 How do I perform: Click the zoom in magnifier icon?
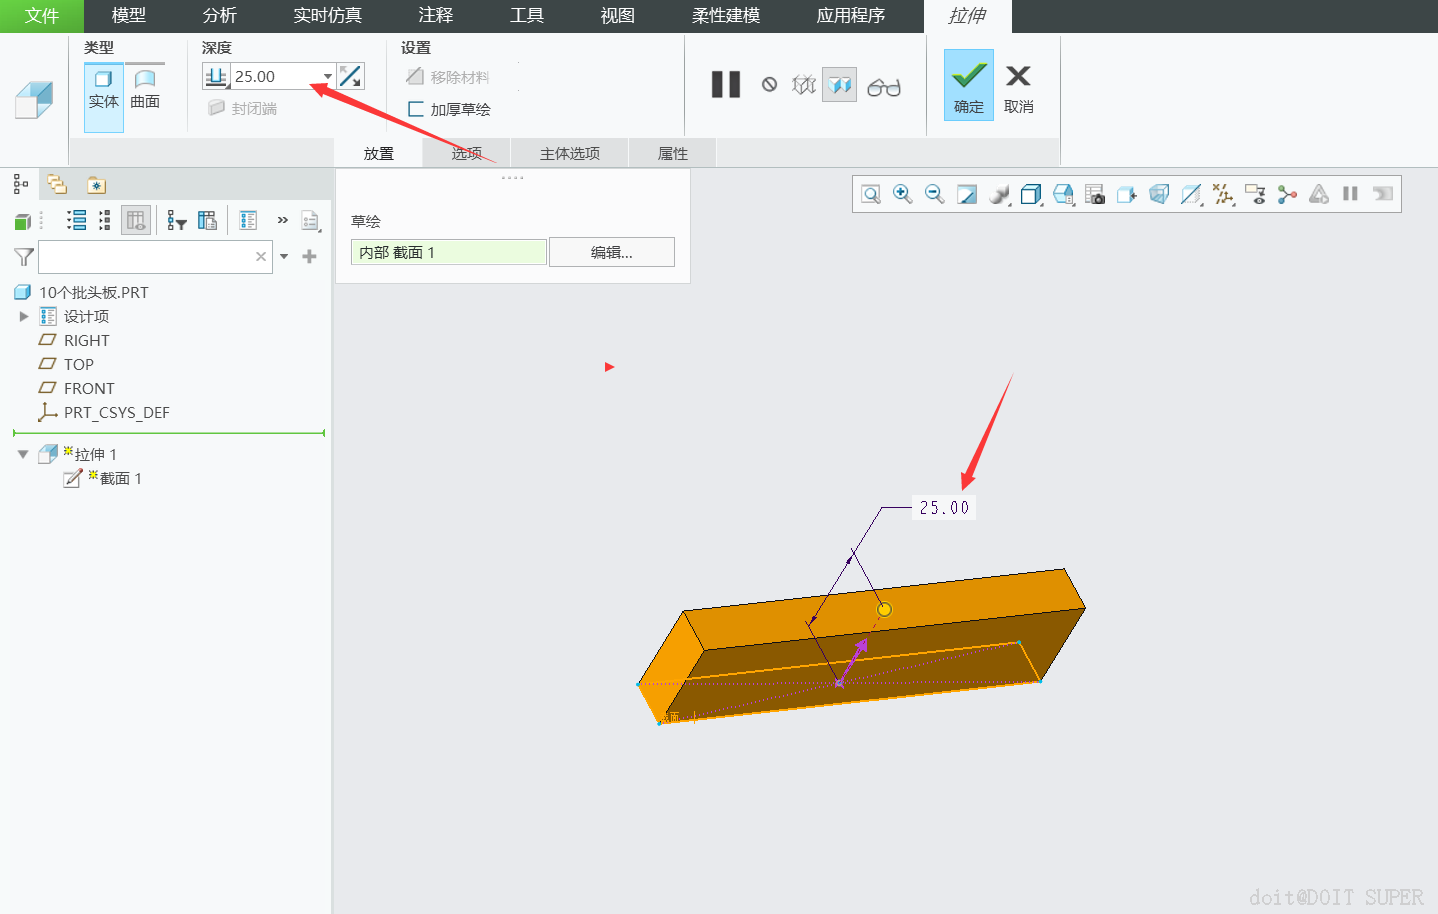pos(902,194)
